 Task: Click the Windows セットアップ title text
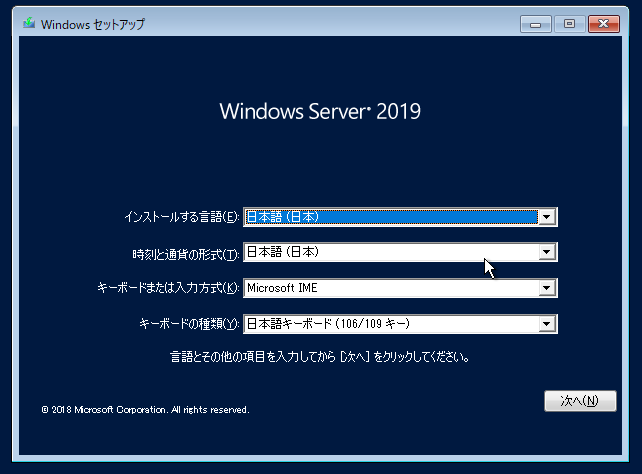point(93,25)
